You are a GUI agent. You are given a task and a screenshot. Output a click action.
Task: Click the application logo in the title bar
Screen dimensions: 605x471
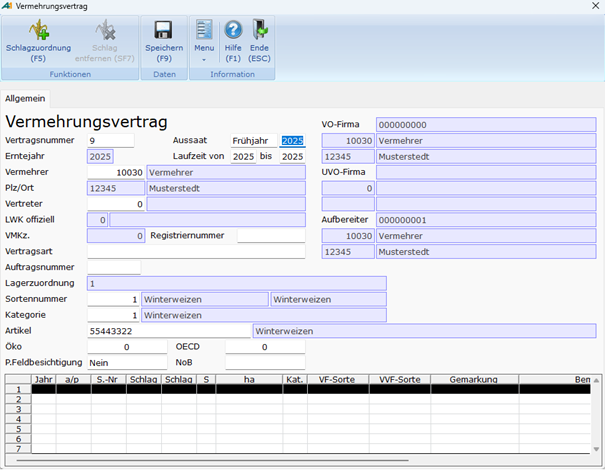tap(7, 6)
